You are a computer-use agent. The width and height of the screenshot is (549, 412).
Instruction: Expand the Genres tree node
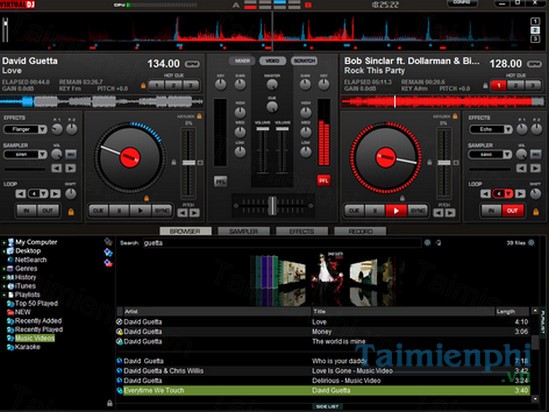(4, 269)
